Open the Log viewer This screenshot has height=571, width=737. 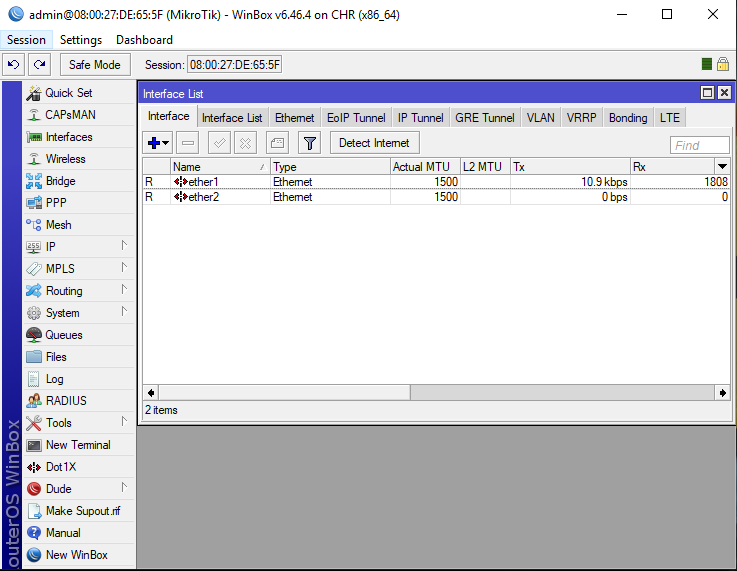79,379
